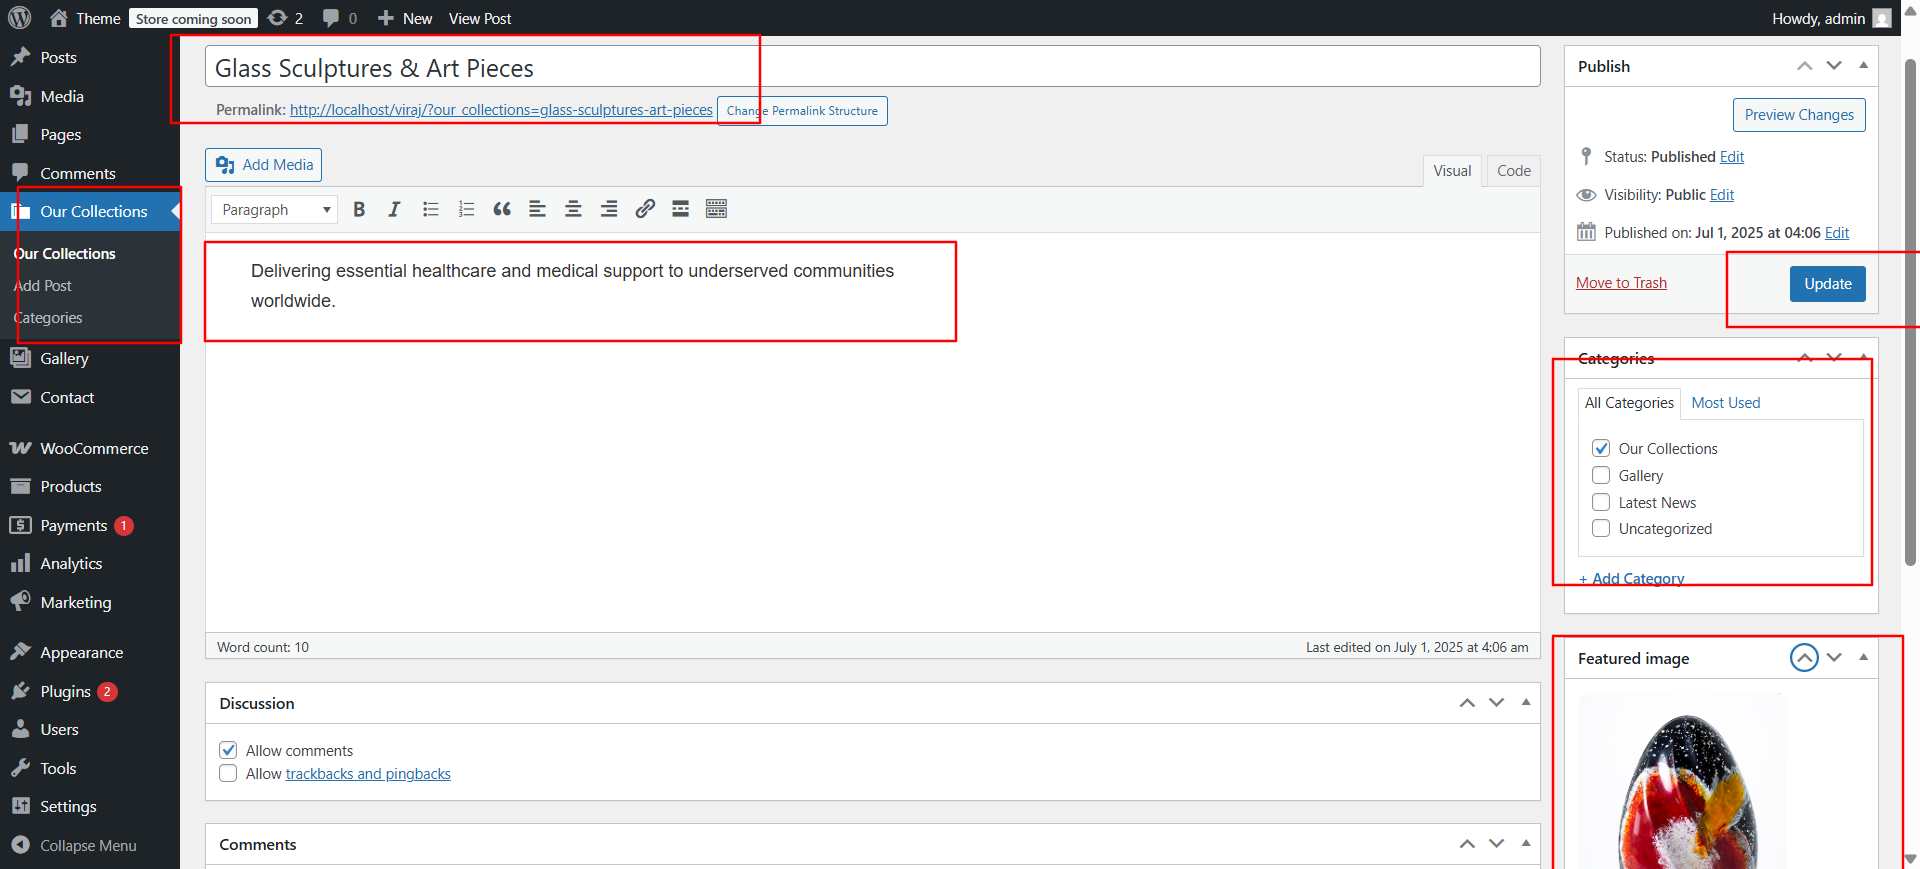
Task: Insert or edit a link
Action: click(x=645, y=209)
